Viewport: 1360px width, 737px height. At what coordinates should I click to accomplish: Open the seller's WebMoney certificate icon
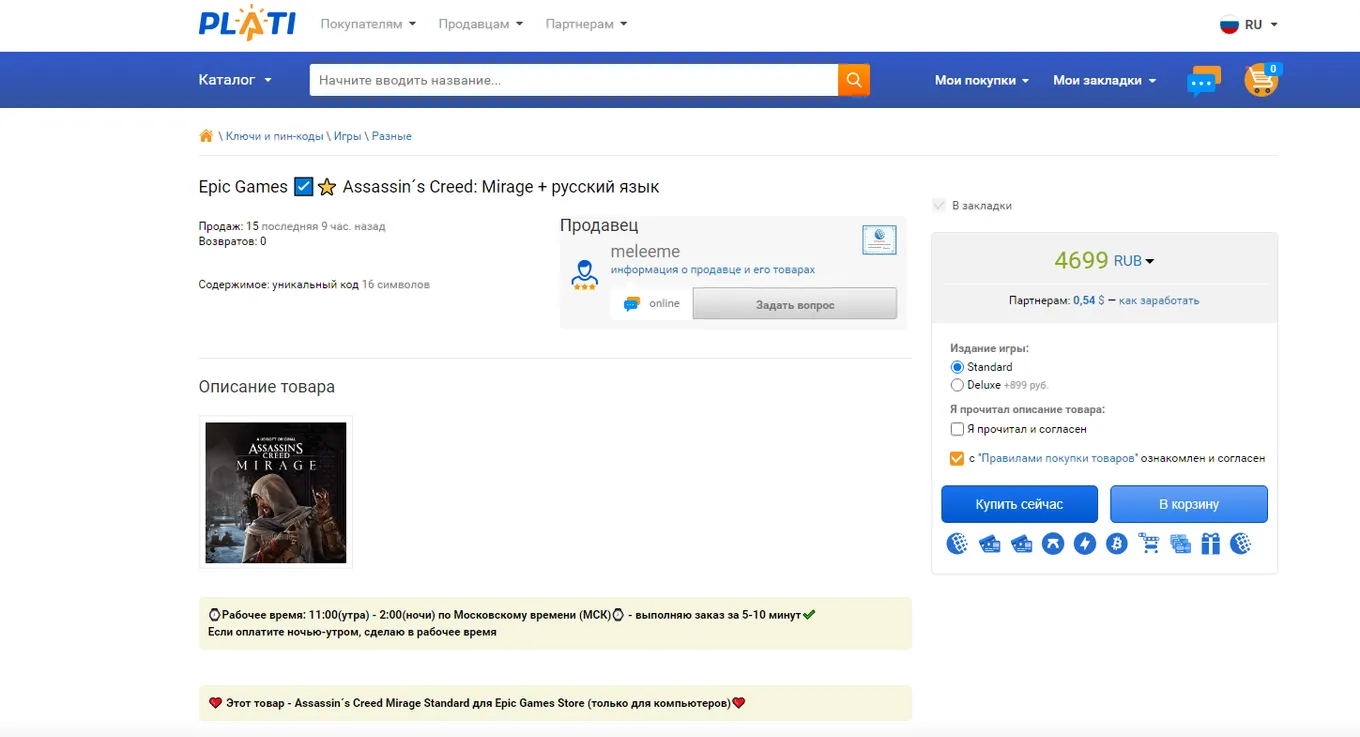879,240
